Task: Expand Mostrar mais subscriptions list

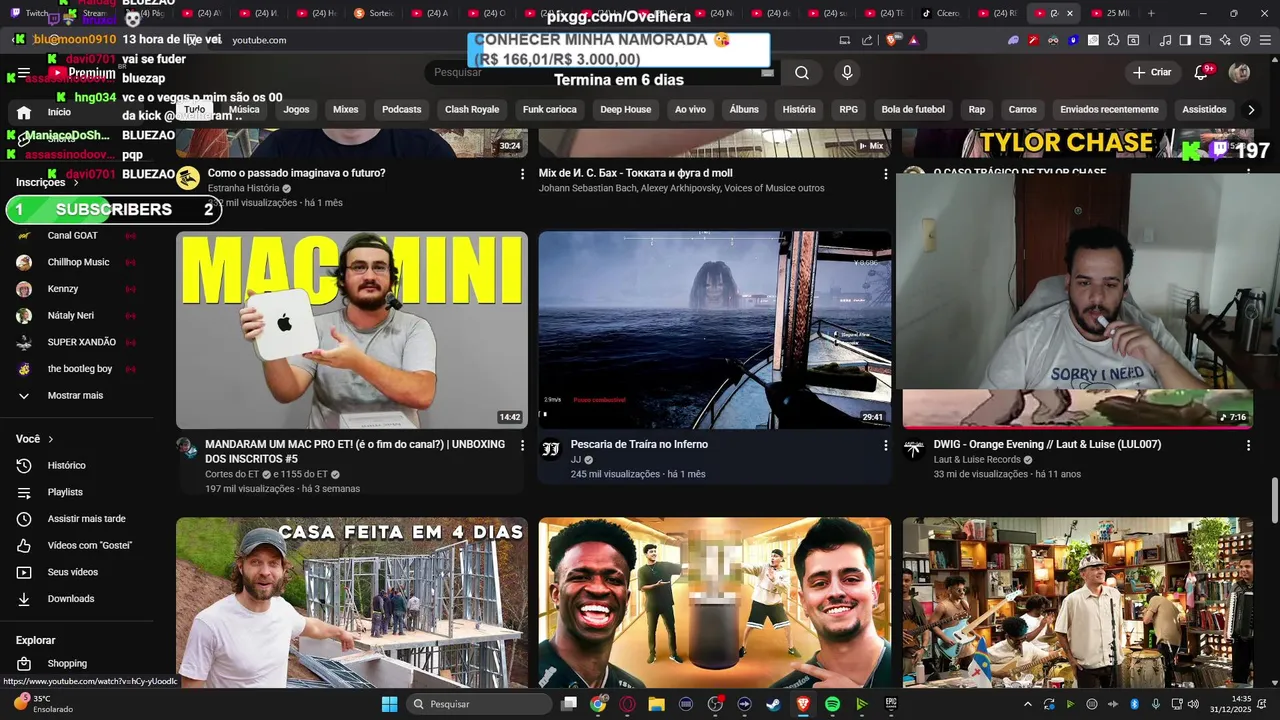Action: point(77,395)
